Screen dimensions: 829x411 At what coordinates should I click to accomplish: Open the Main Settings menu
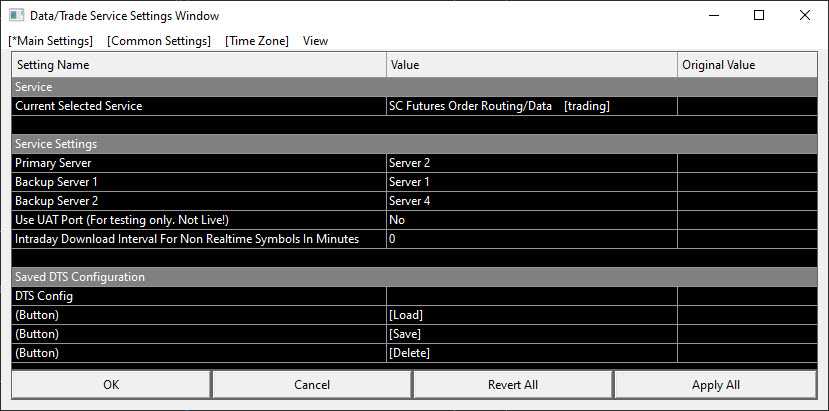click(50, 41)
